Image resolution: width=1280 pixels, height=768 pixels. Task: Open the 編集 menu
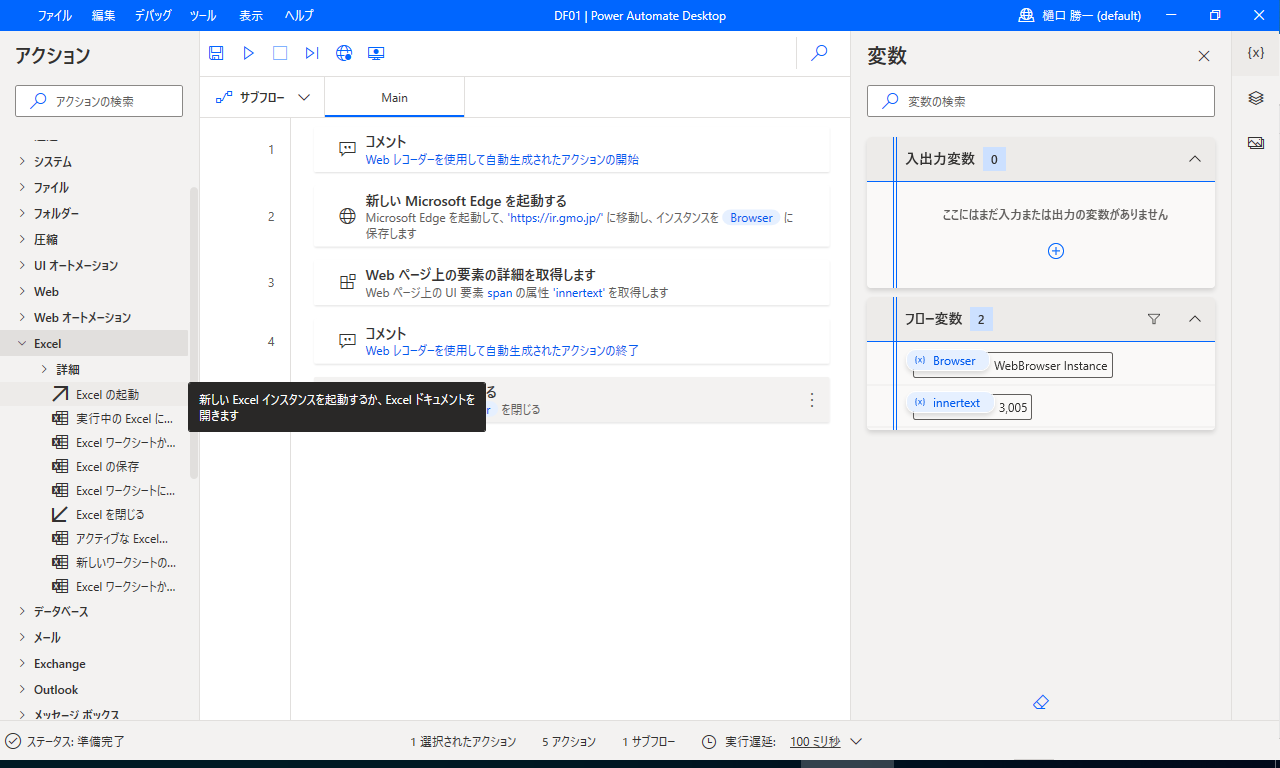tap(103, 15)
